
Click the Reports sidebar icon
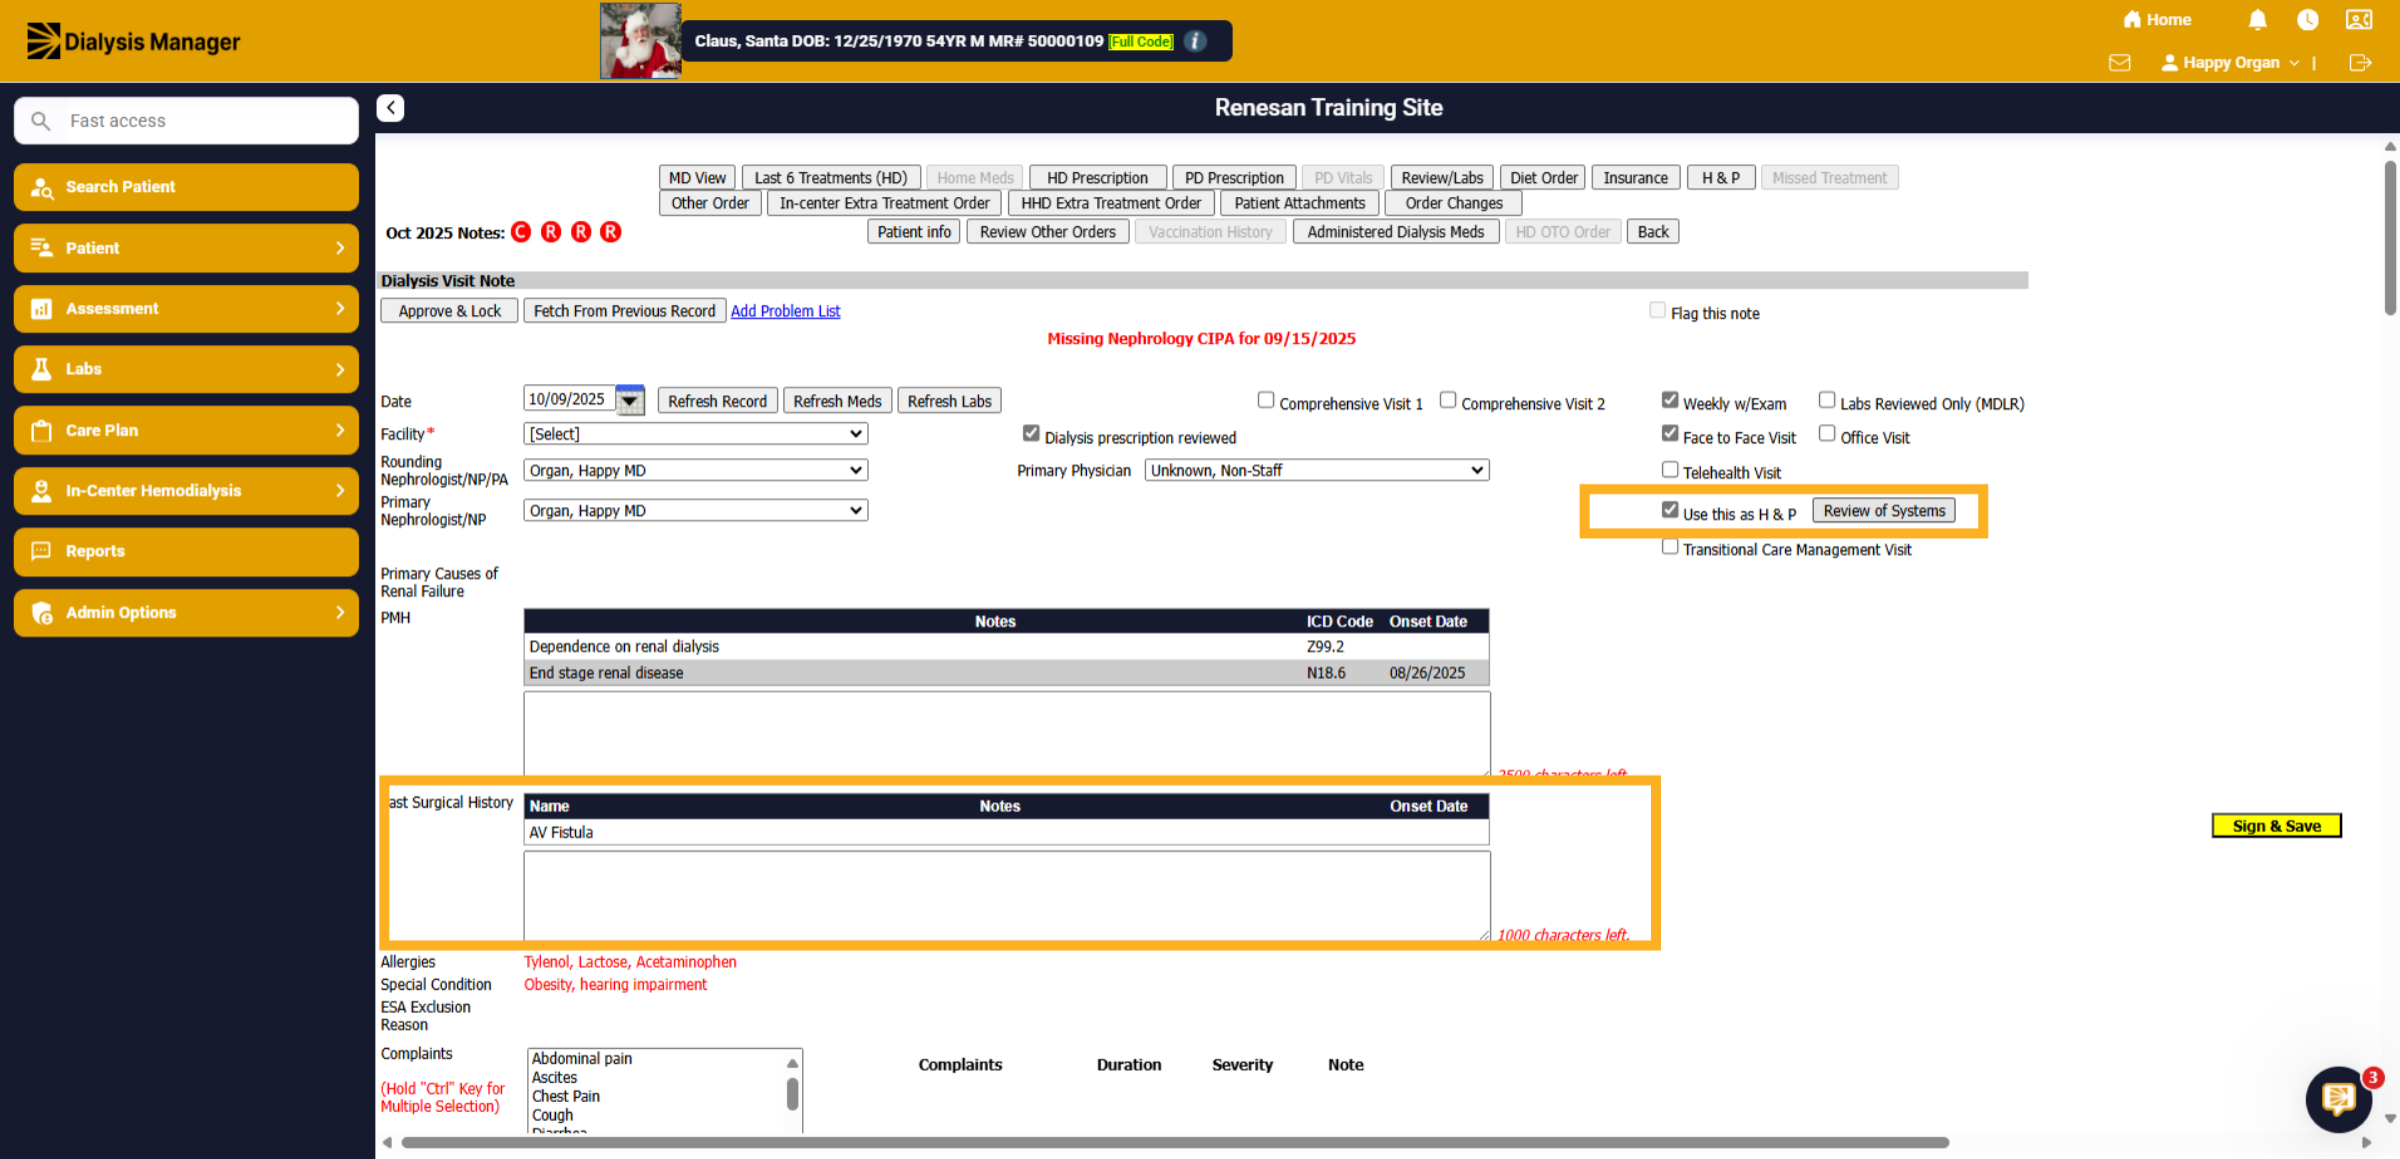(x=41, y=551)
